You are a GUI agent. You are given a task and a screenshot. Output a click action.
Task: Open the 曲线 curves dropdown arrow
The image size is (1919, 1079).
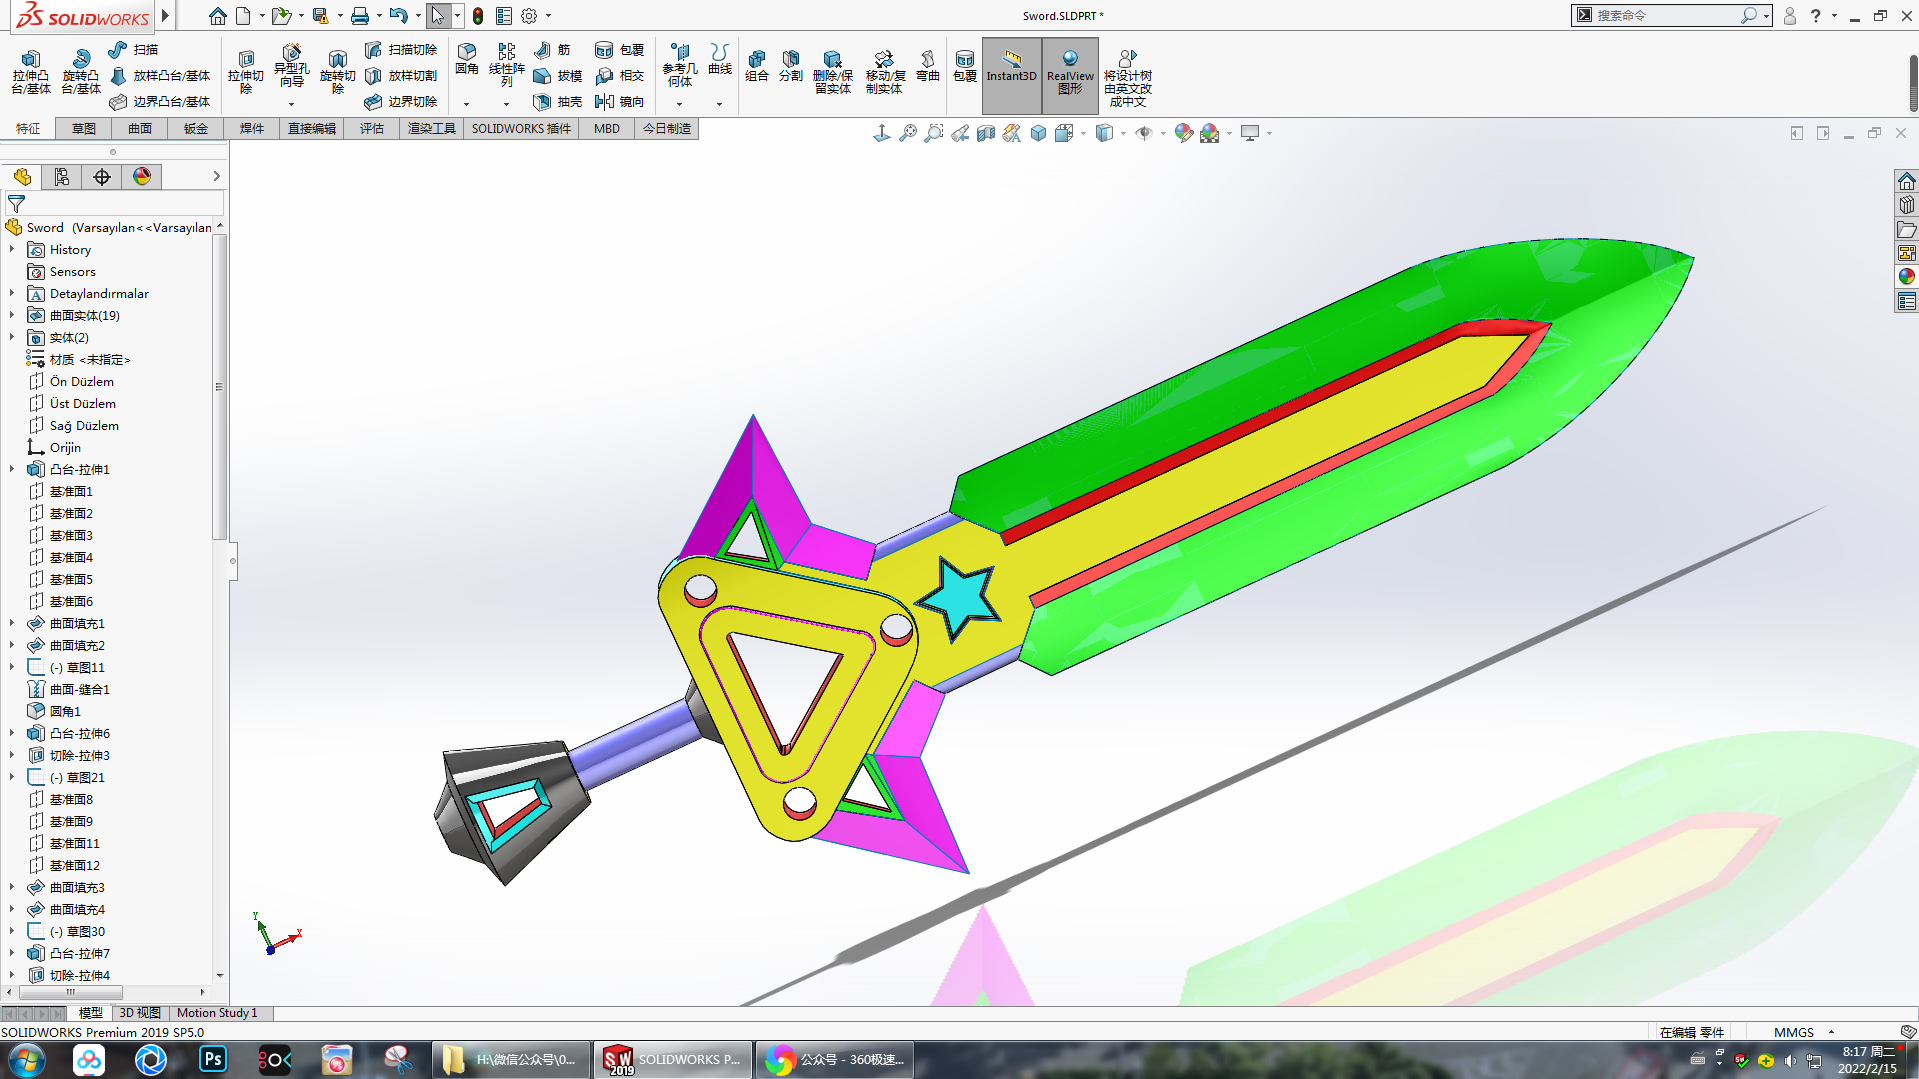[x=719, y=104]
